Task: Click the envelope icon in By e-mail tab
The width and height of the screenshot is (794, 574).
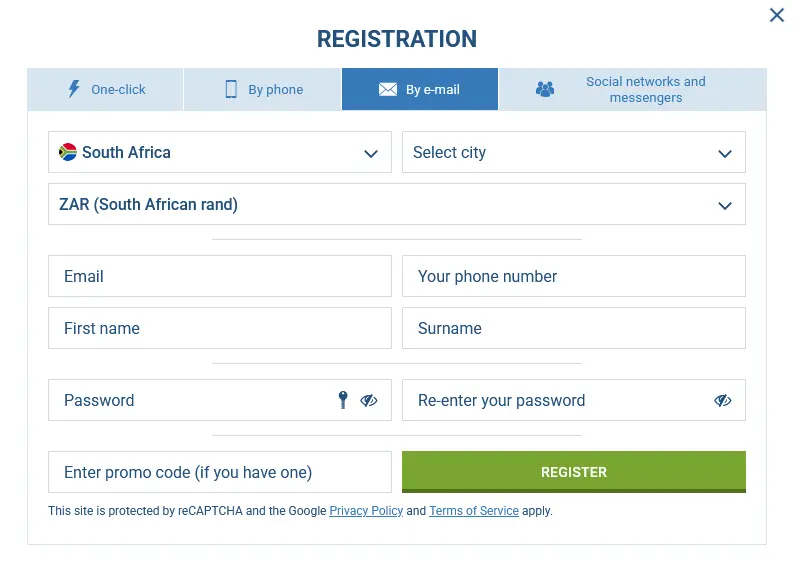Action: (x=388, y=89)
